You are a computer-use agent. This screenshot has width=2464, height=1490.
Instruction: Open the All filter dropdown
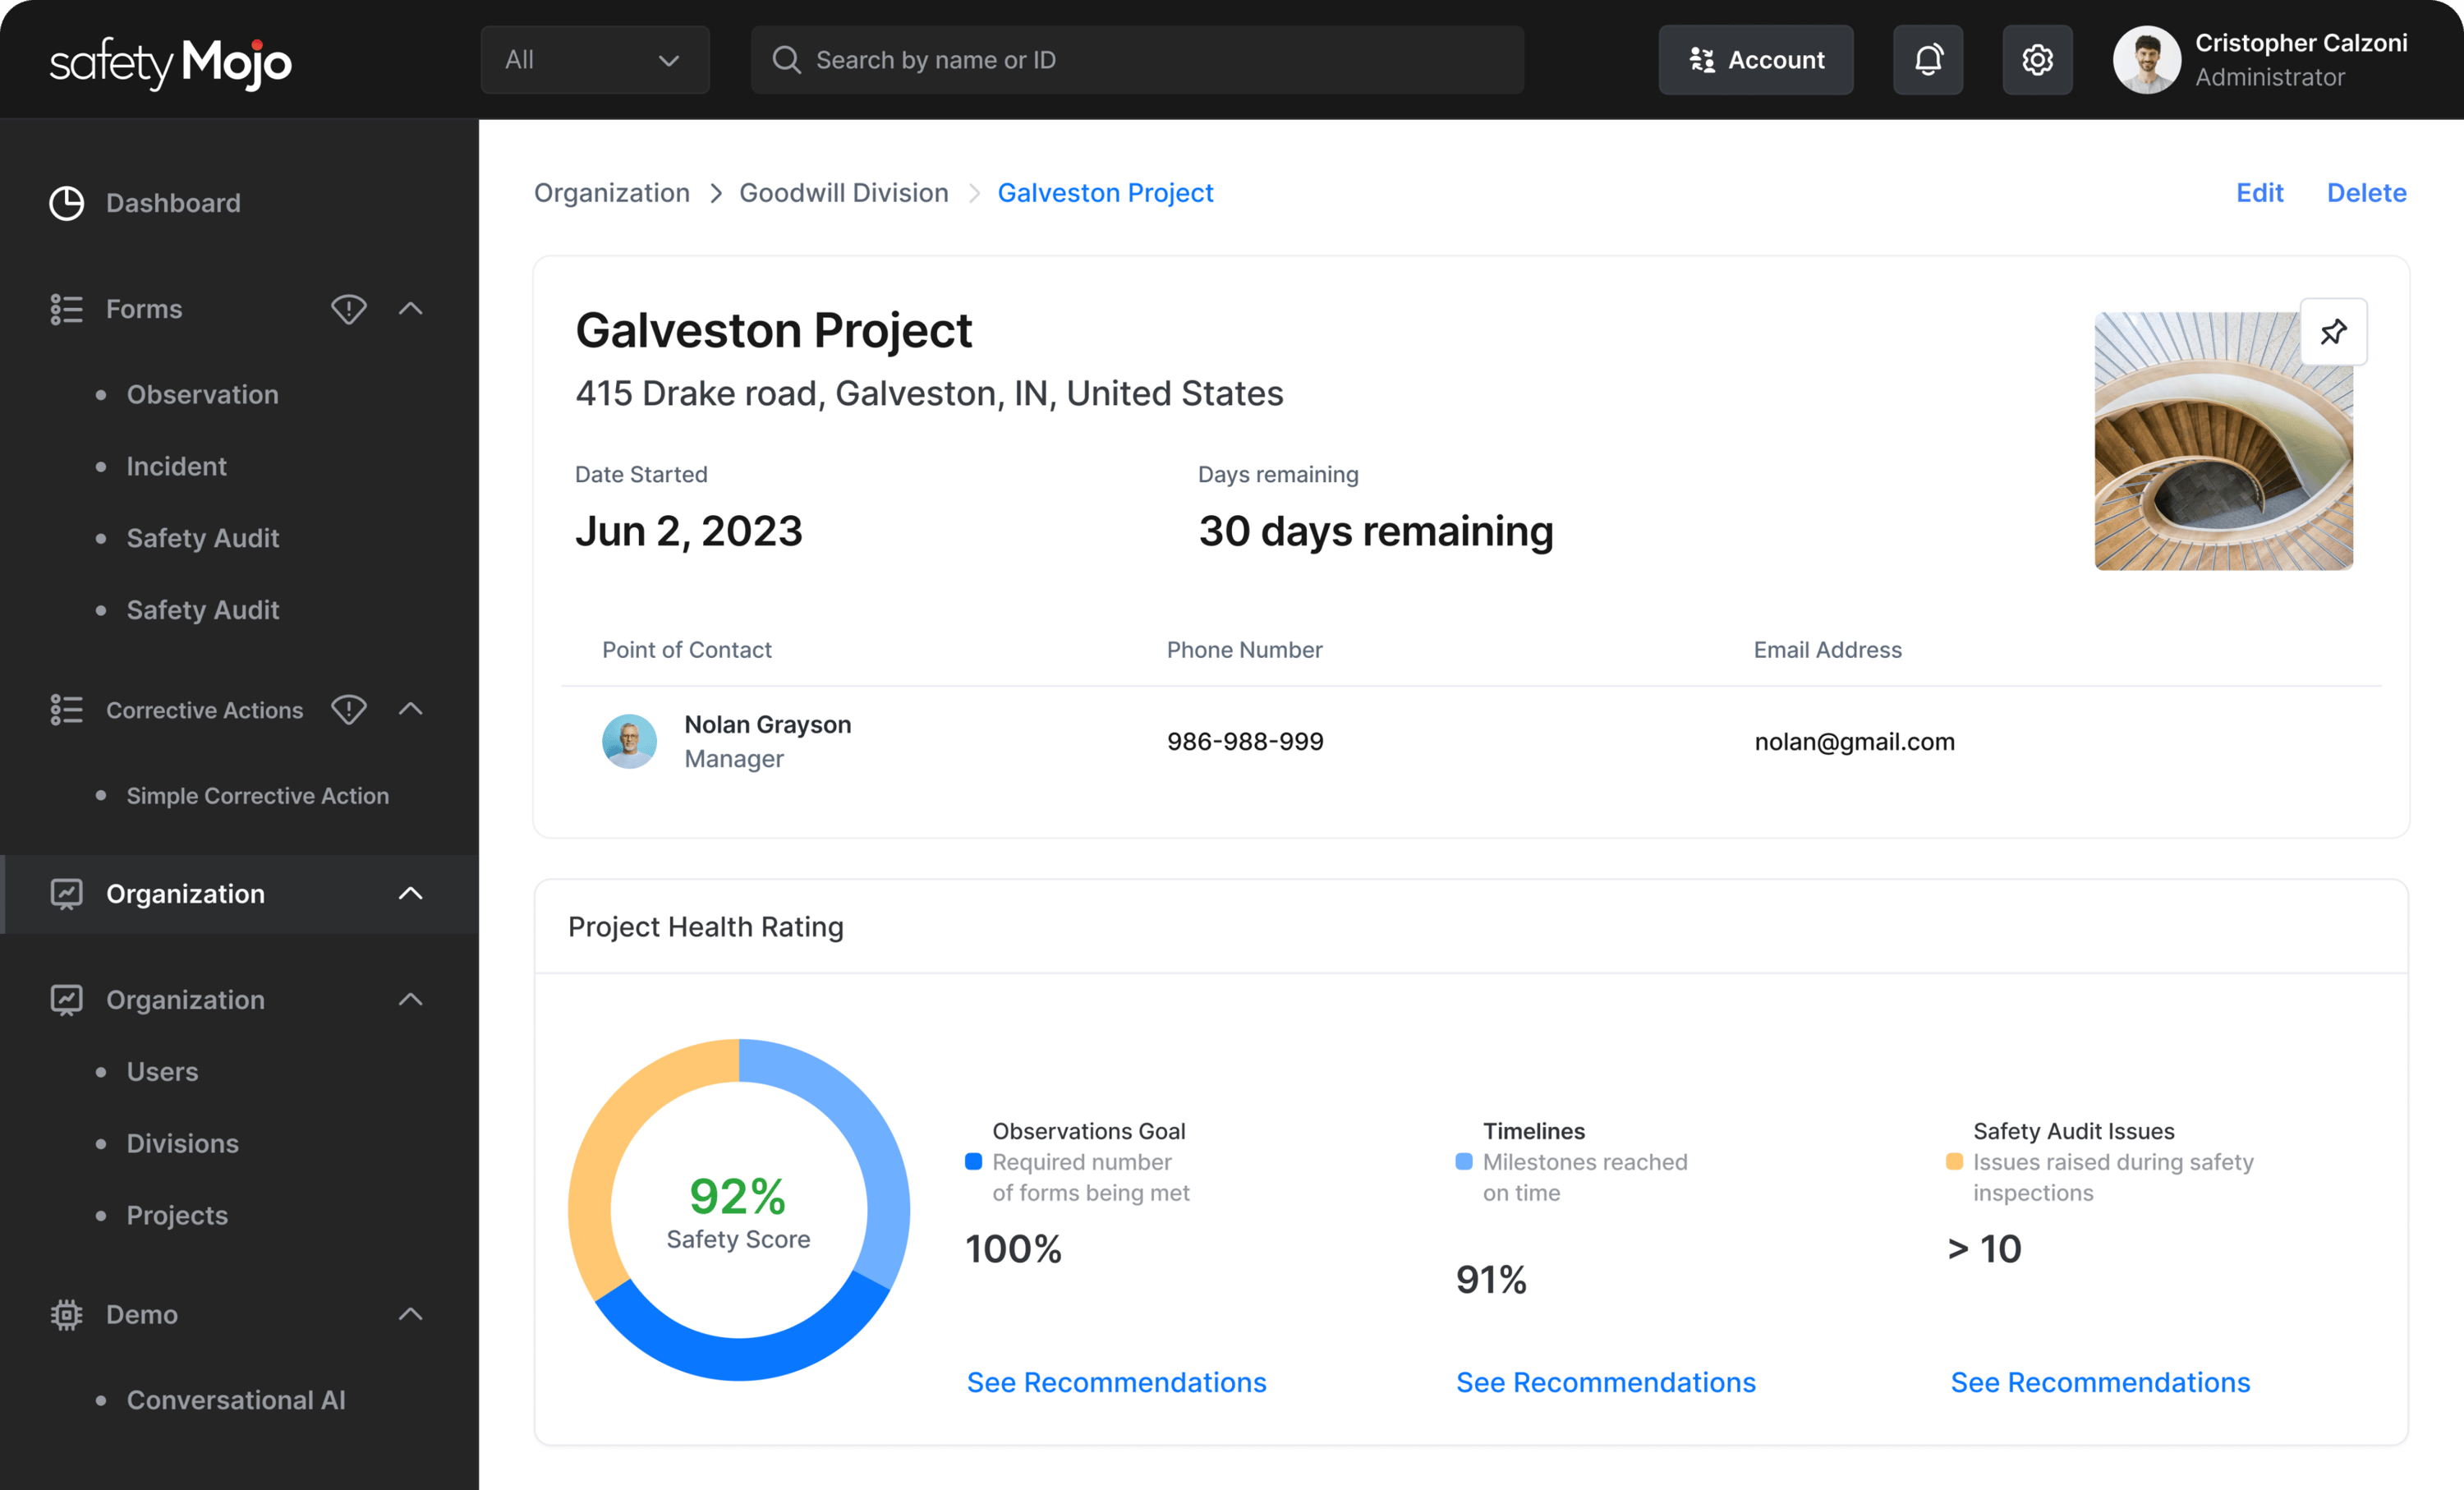coord(594,59)
